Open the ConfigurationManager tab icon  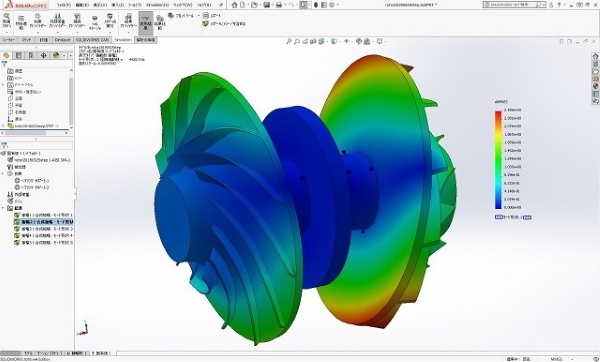tap(31, 55)
